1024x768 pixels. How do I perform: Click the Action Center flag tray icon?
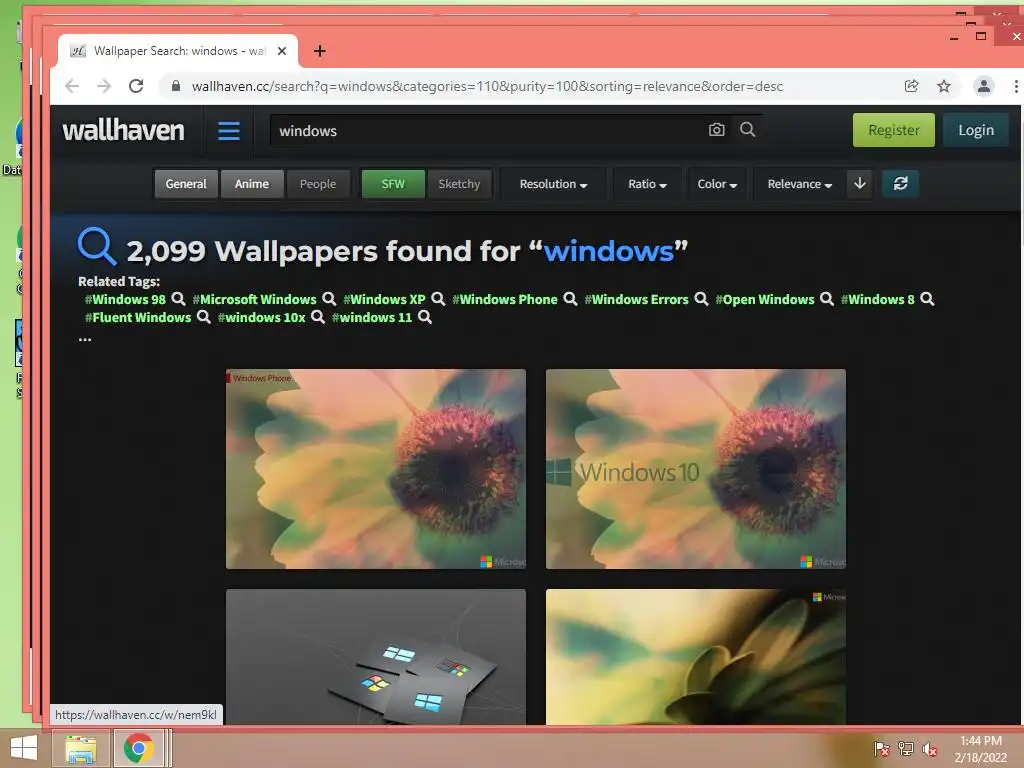point(882,749)
